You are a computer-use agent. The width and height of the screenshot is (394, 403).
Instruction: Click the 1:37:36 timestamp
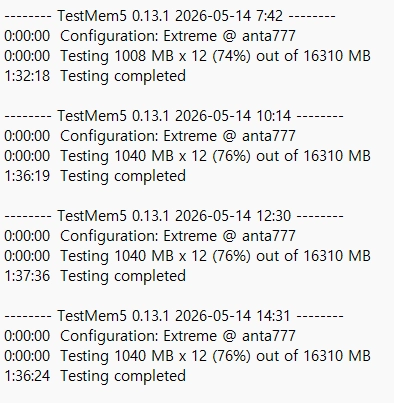pyautogui.click(x=27, y=276)
